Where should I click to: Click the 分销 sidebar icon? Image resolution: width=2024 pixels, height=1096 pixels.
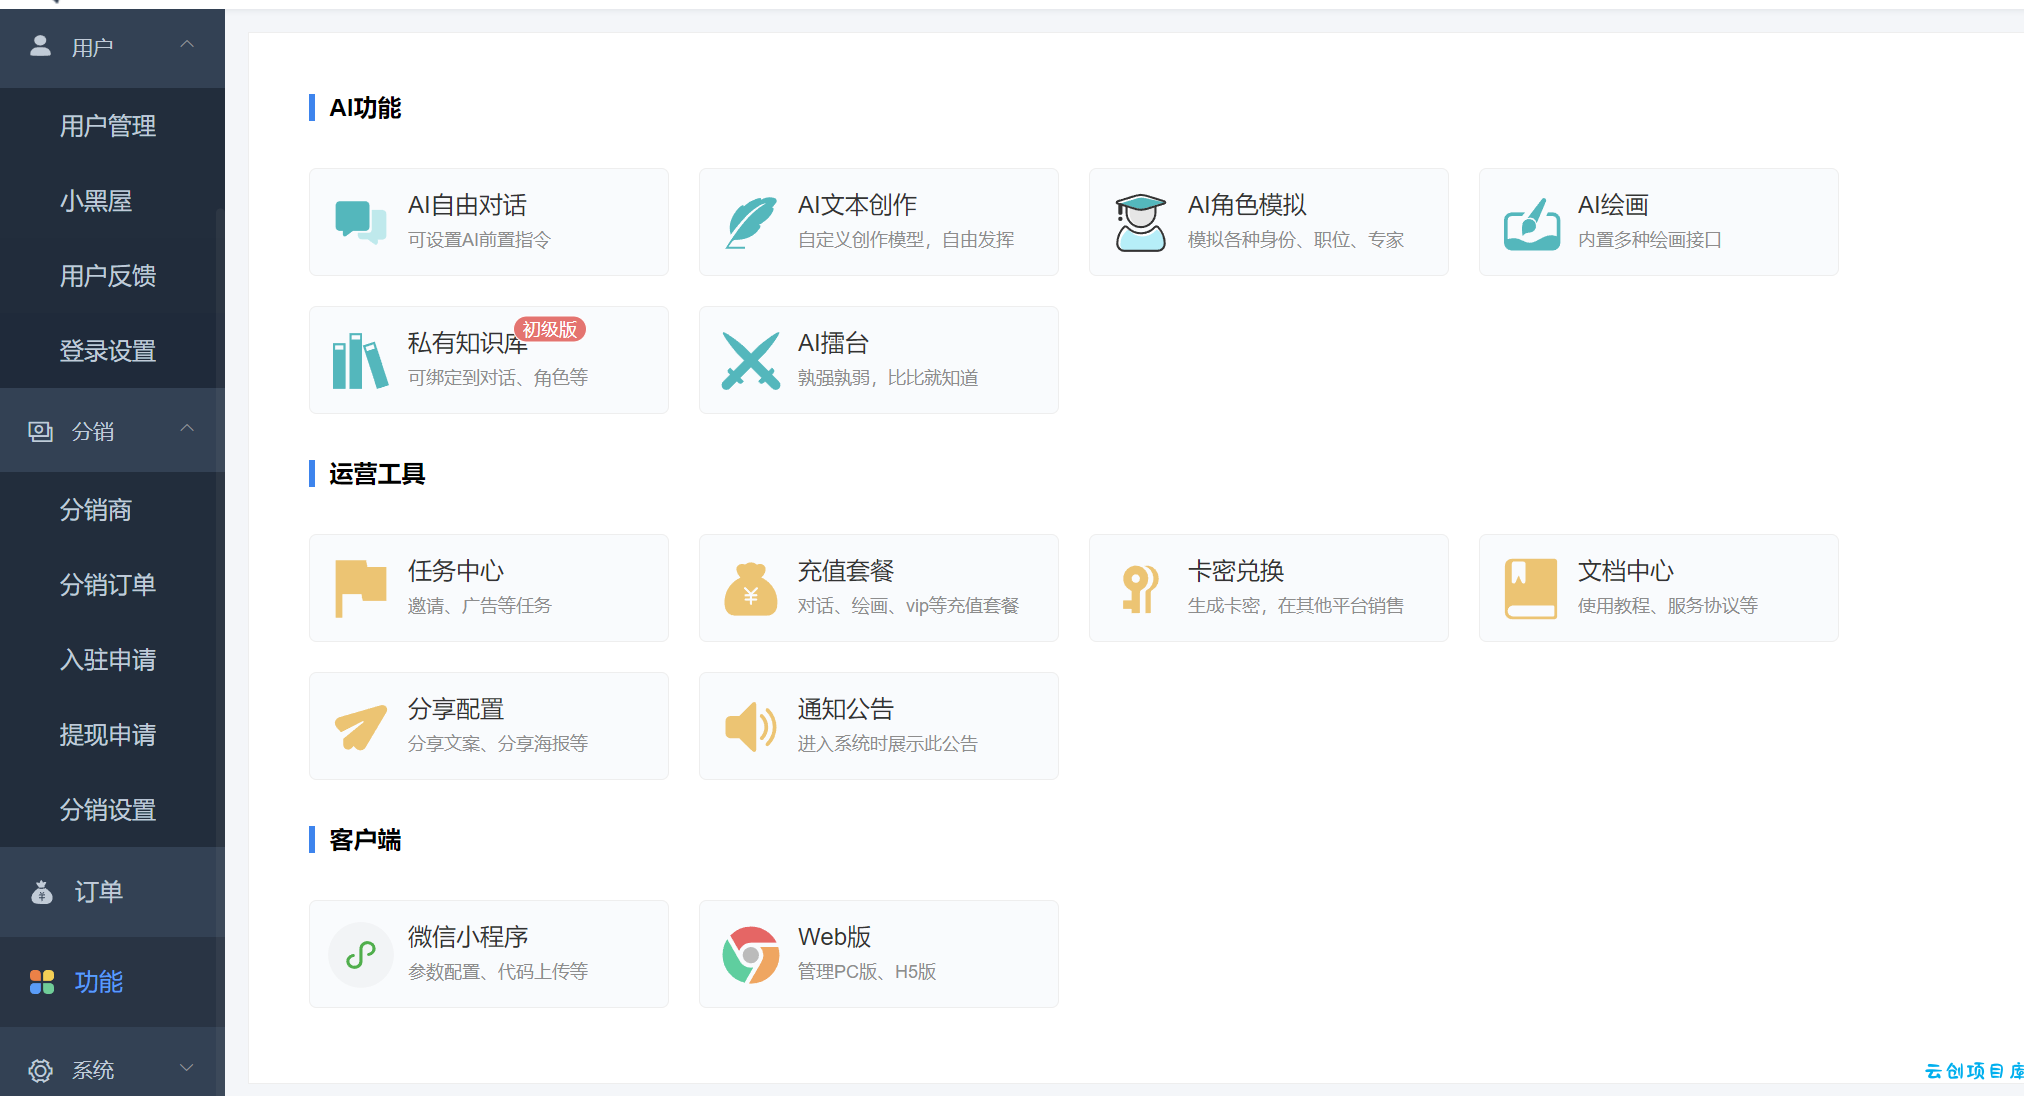click(40, 431)
